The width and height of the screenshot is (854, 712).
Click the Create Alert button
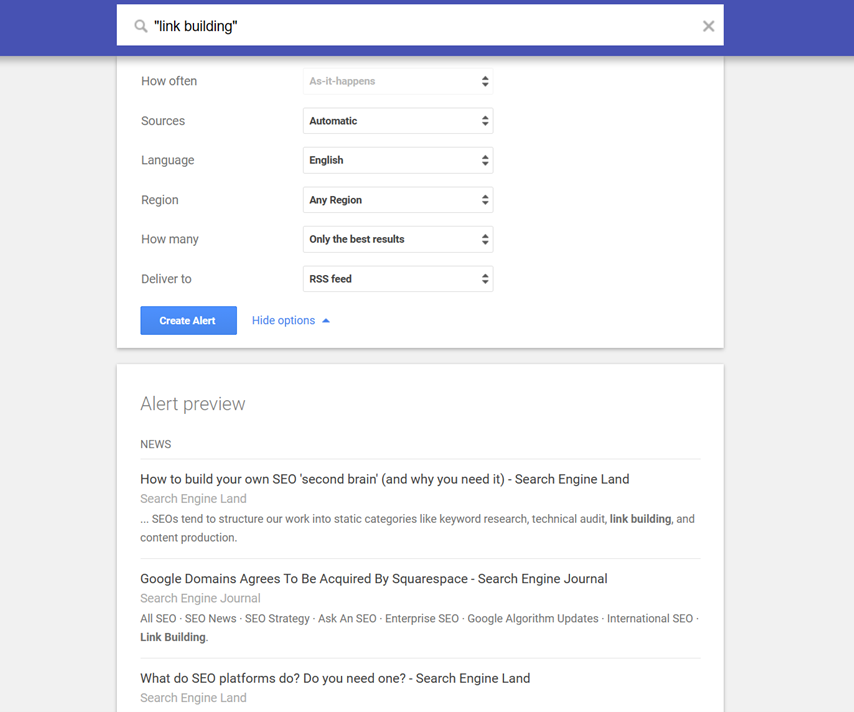(x=188, y=320)
